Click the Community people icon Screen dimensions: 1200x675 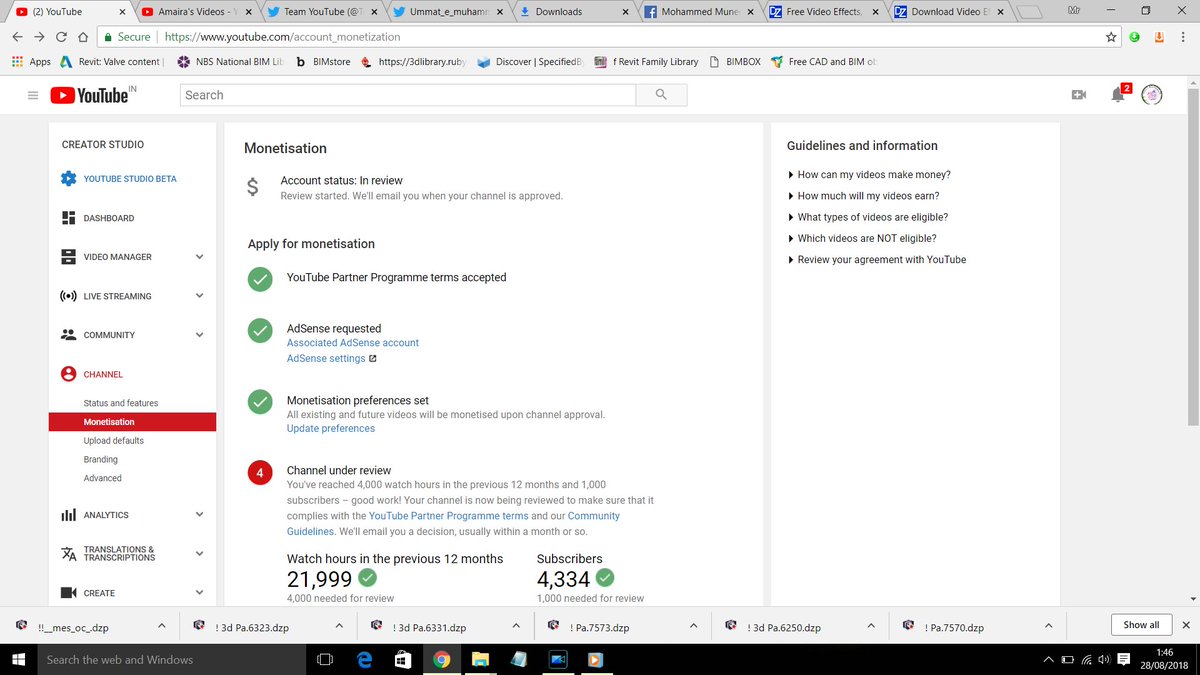pyautogui.click(x=68, y=335)
